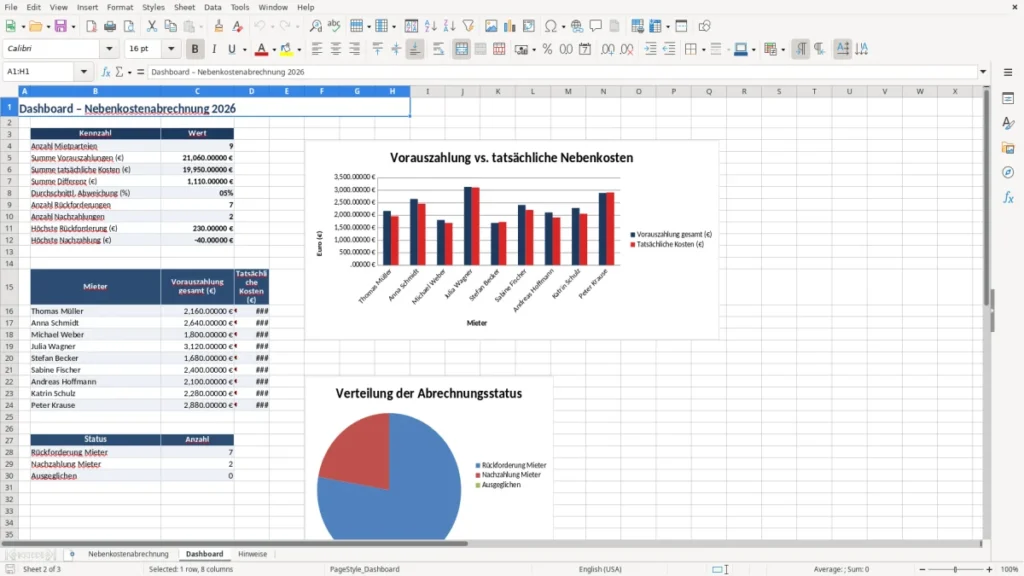Click the Formula equals sign button
The height and width of the screenshot is (576, 1024).
(140, 72)
